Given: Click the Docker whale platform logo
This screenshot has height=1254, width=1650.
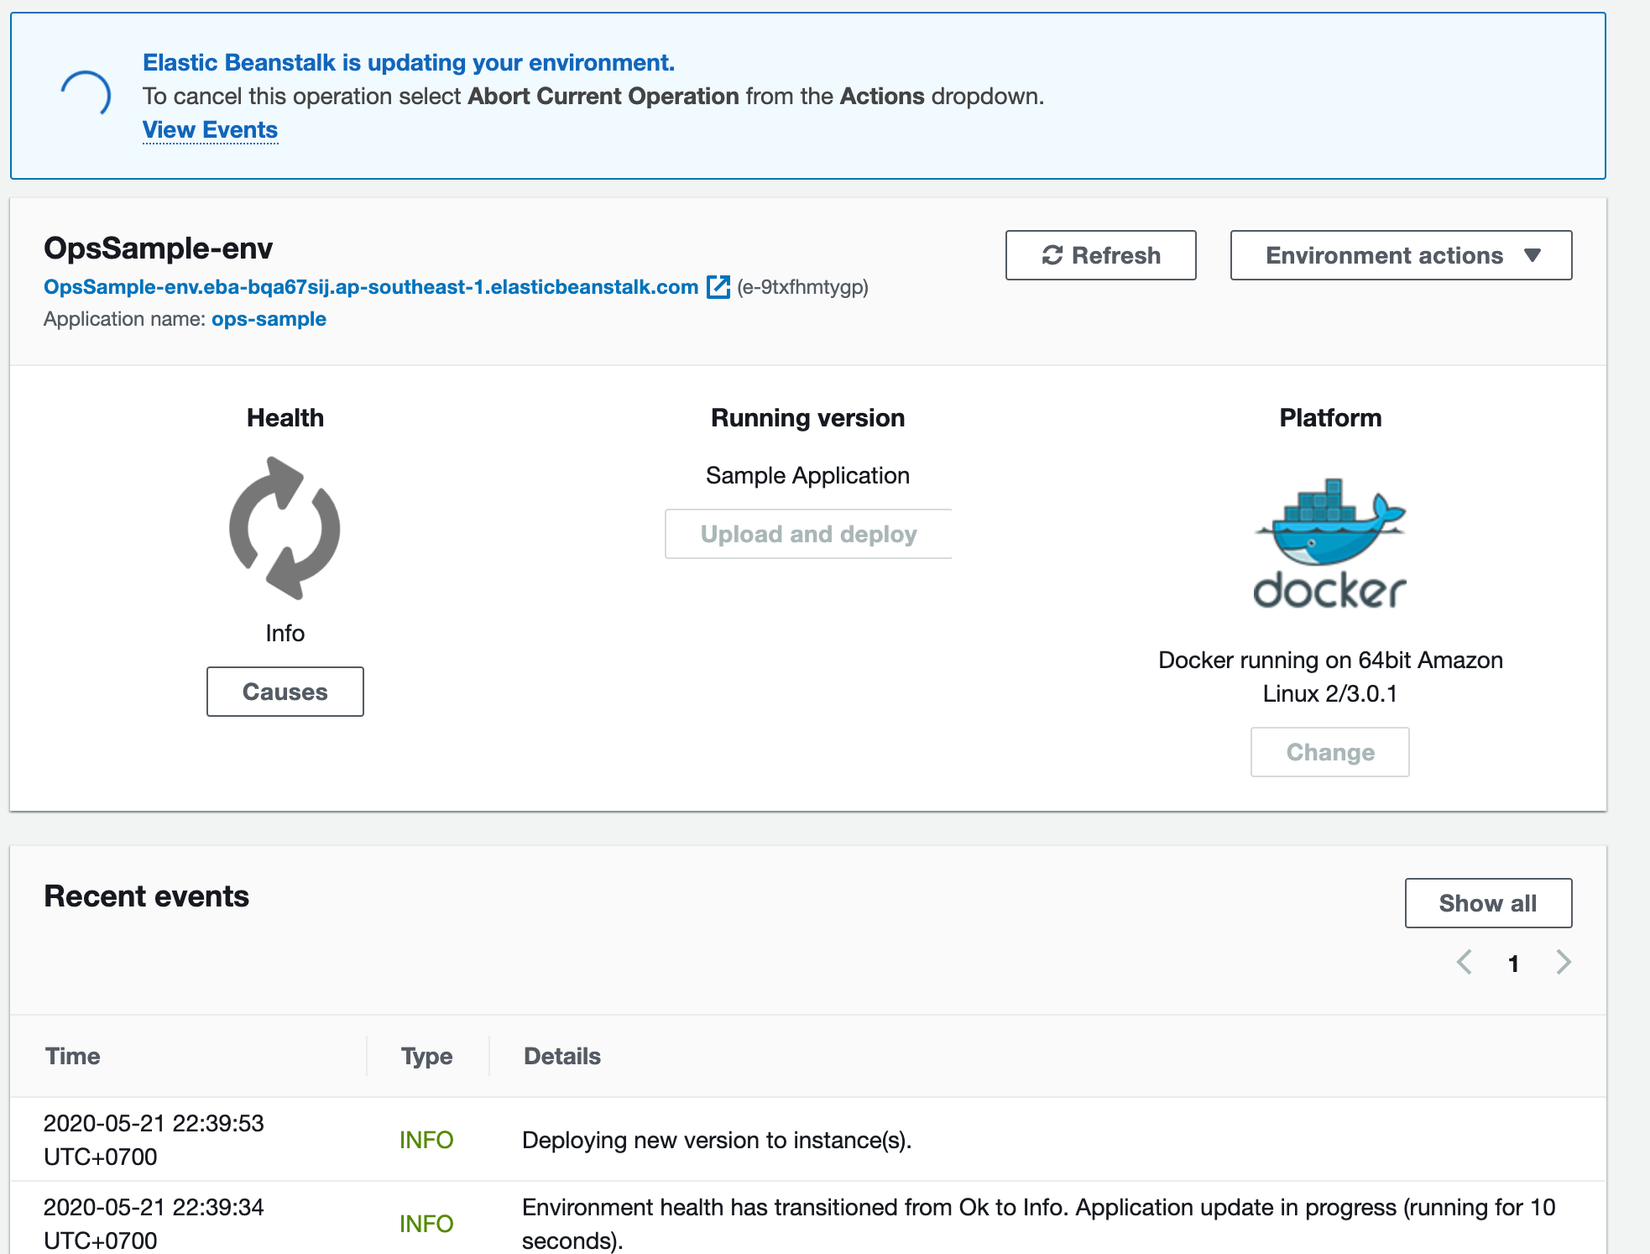Looking at the screenshot, I should 1330,543.
